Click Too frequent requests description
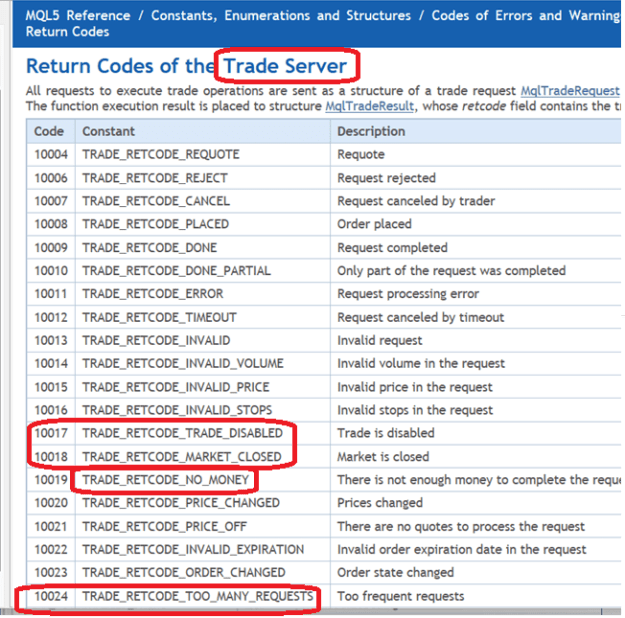This screenshot has width=625, height=618. pos(401,596)
